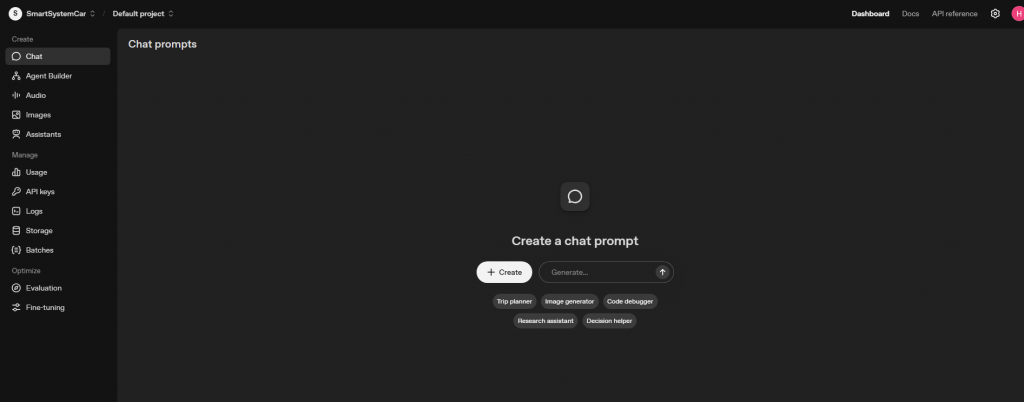Screen dimensions: 1024x402
Task: Click the Agent Builder sidebar icon
Action: point(16,76)
